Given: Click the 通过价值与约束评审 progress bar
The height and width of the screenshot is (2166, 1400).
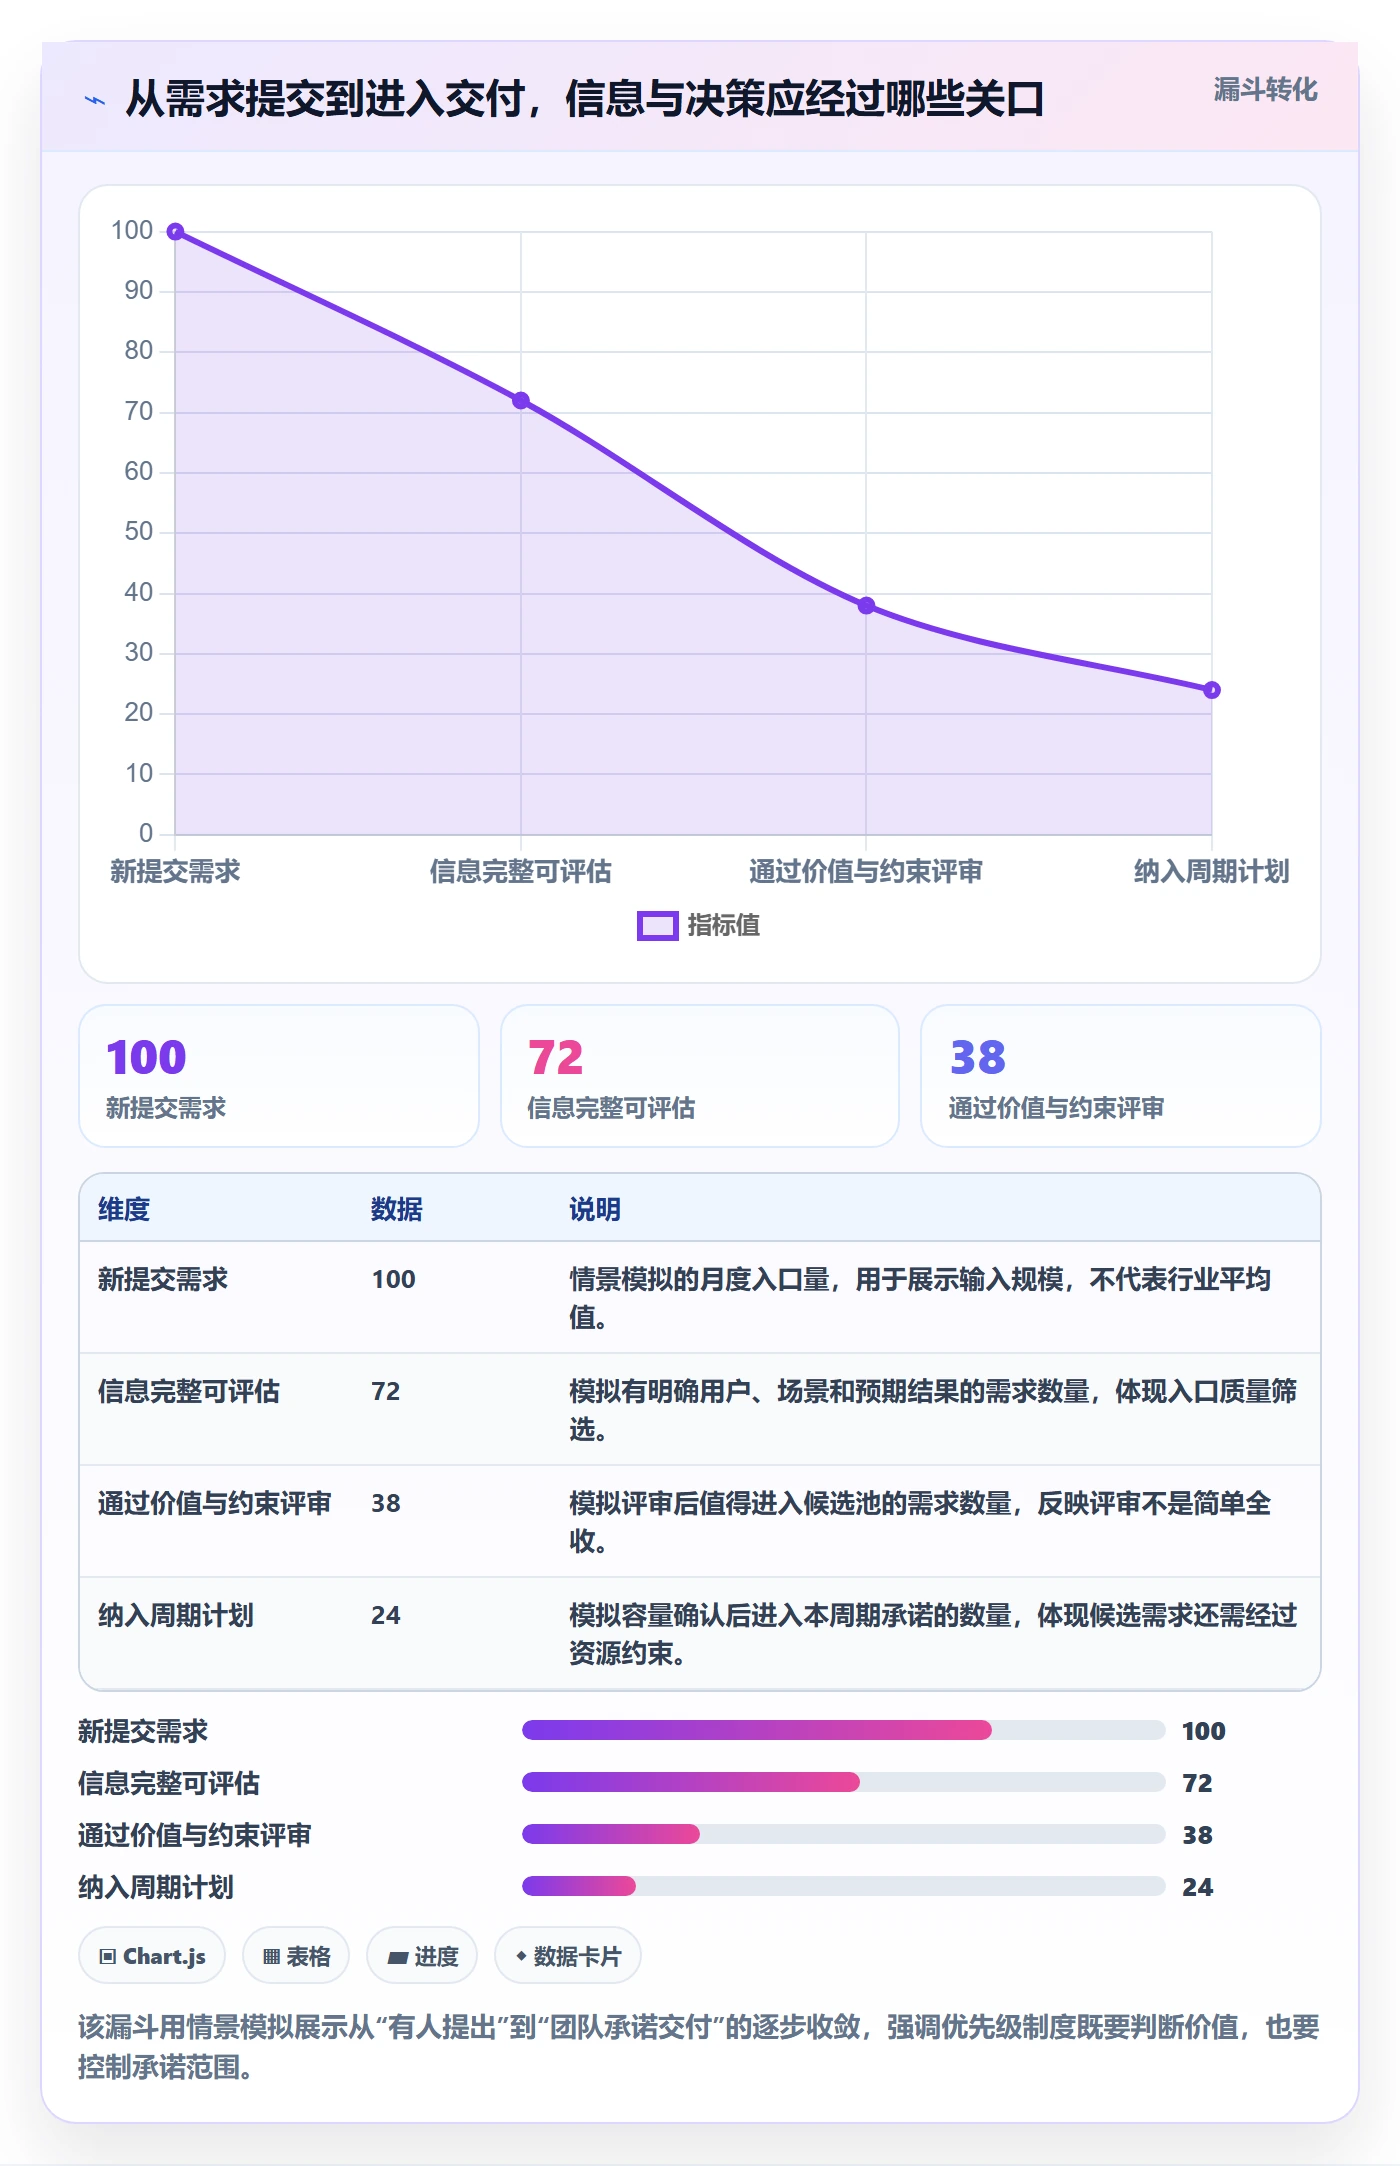Looking at the screenshot, I should [x=843, y=1834].
